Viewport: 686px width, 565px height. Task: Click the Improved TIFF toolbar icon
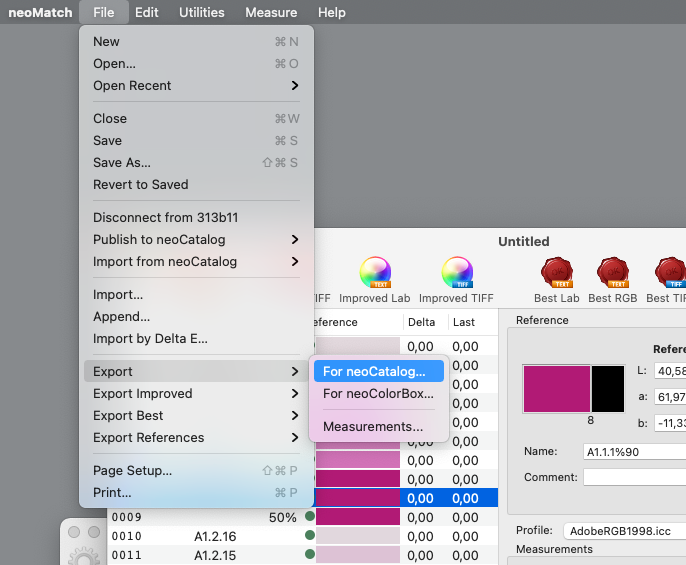point(457,272)
